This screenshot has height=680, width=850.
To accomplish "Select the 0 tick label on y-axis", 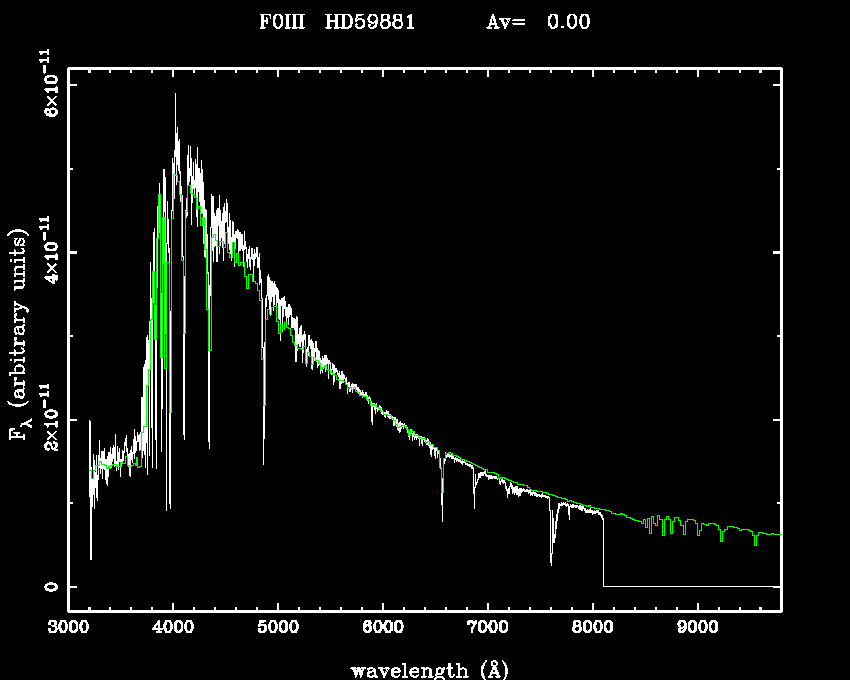I will (x=47, y=586).
